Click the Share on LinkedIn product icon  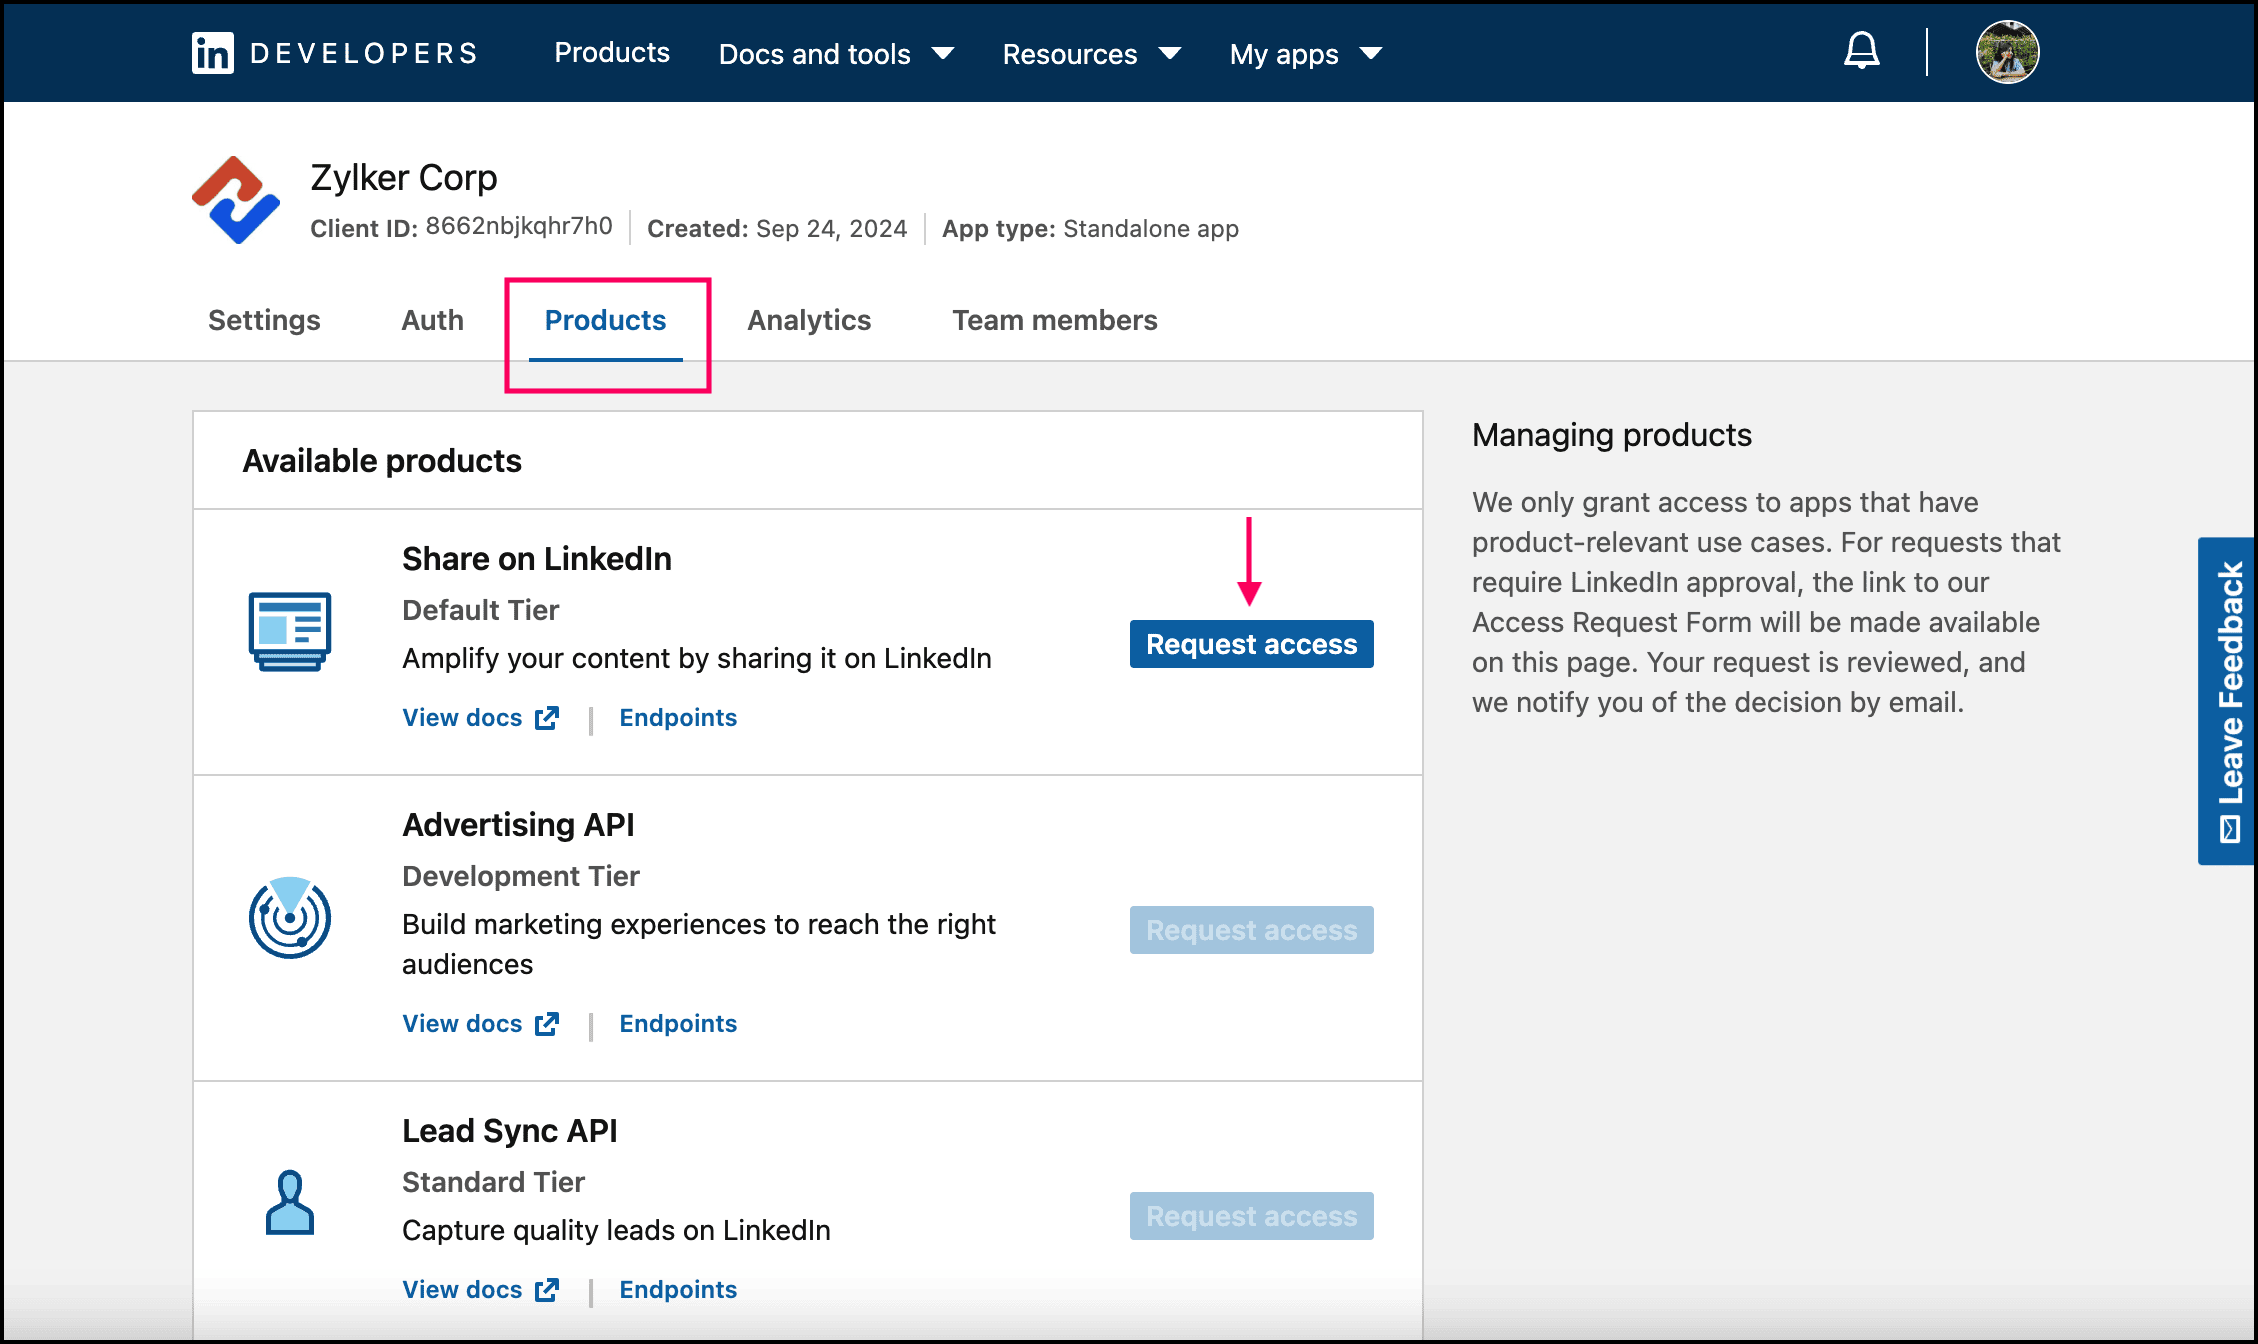(290, 631)
